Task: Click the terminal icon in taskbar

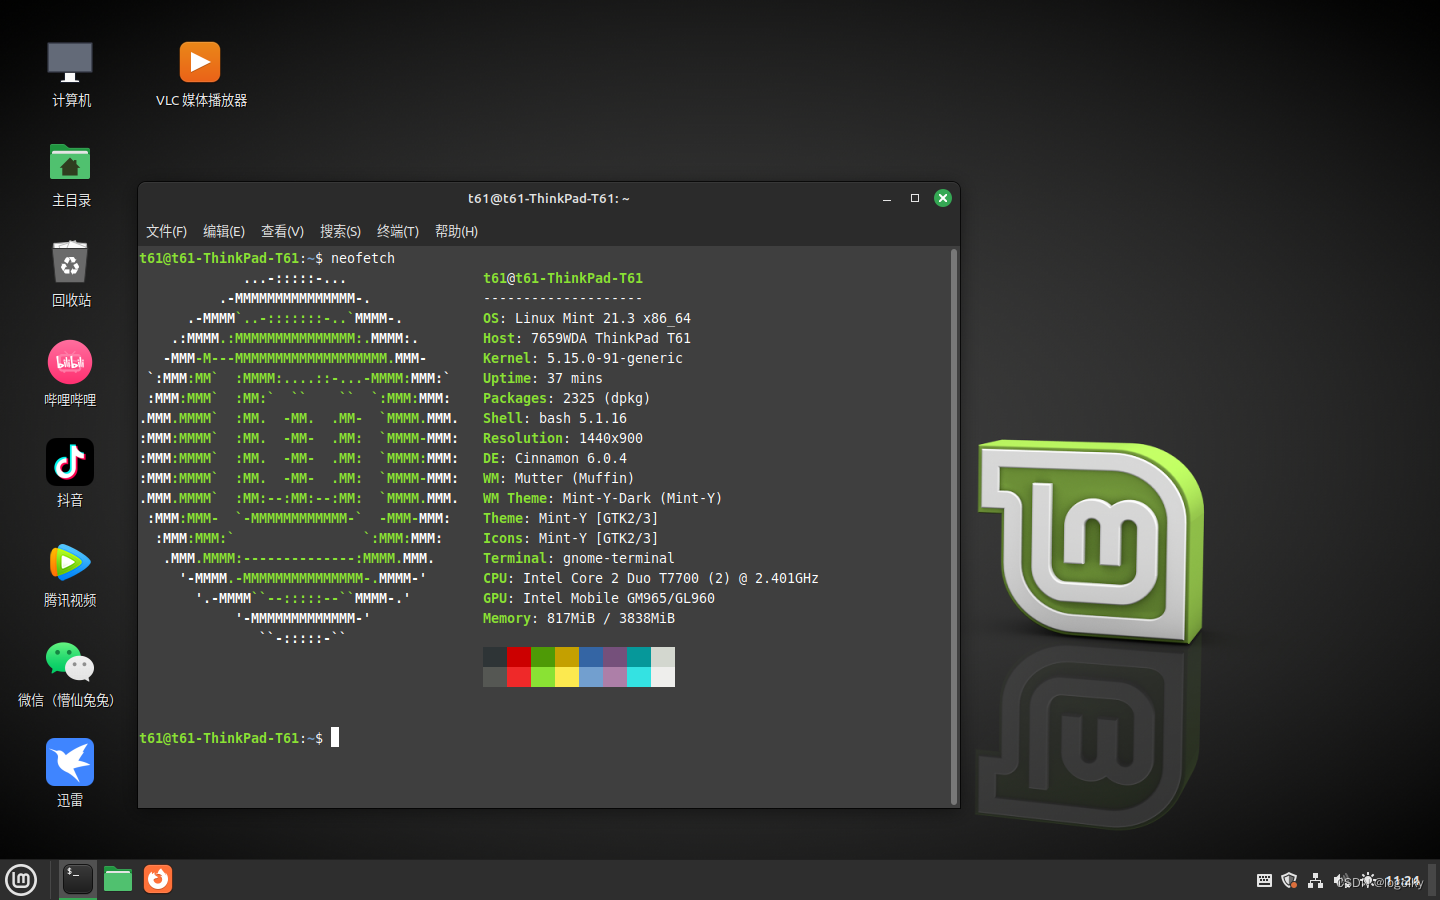Action: pyautogui.click(x=78, y=879)
